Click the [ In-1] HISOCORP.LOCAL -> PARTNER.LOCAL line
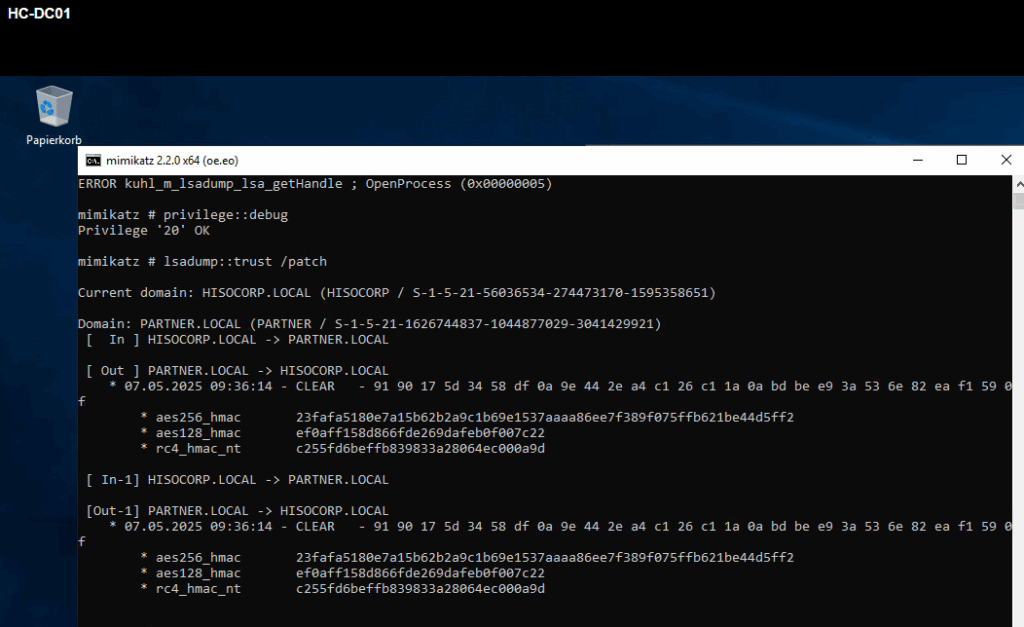 pos(237,480)
